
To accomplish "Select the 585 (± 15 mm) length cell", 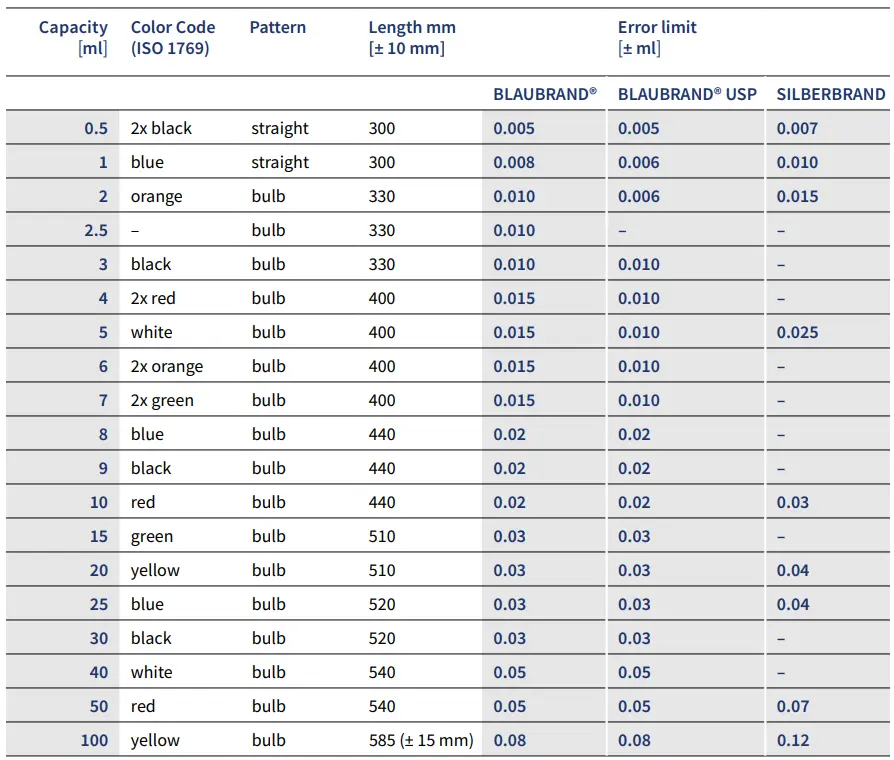I will 421,740.
